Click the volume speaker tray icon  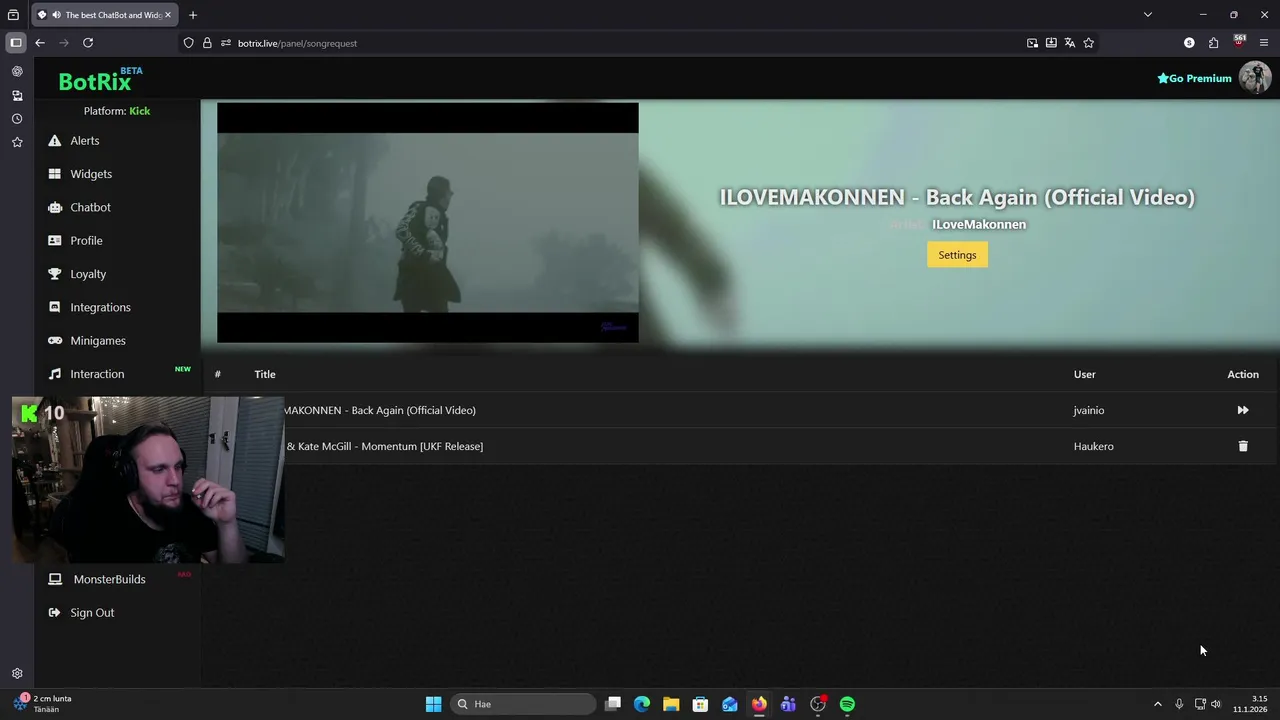(x=1216, y=704)
